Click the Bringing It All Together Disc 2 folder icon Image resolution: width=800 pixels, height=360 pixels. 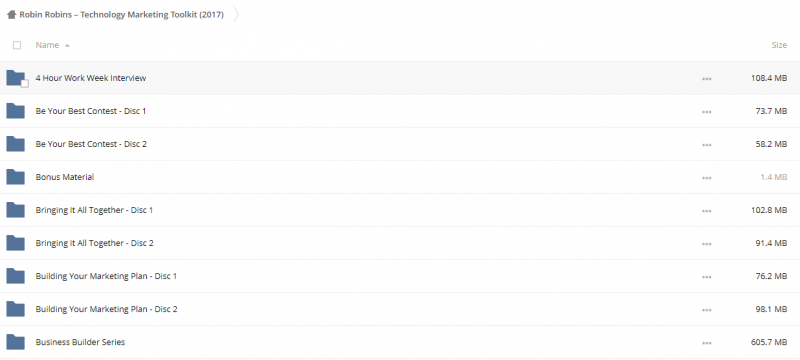click(x=15, y=243)
